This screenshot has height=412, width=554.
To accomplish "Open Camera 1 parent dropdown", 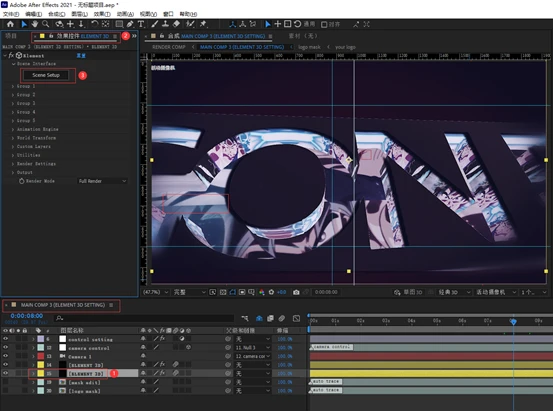I will click(x=253, y=356).
